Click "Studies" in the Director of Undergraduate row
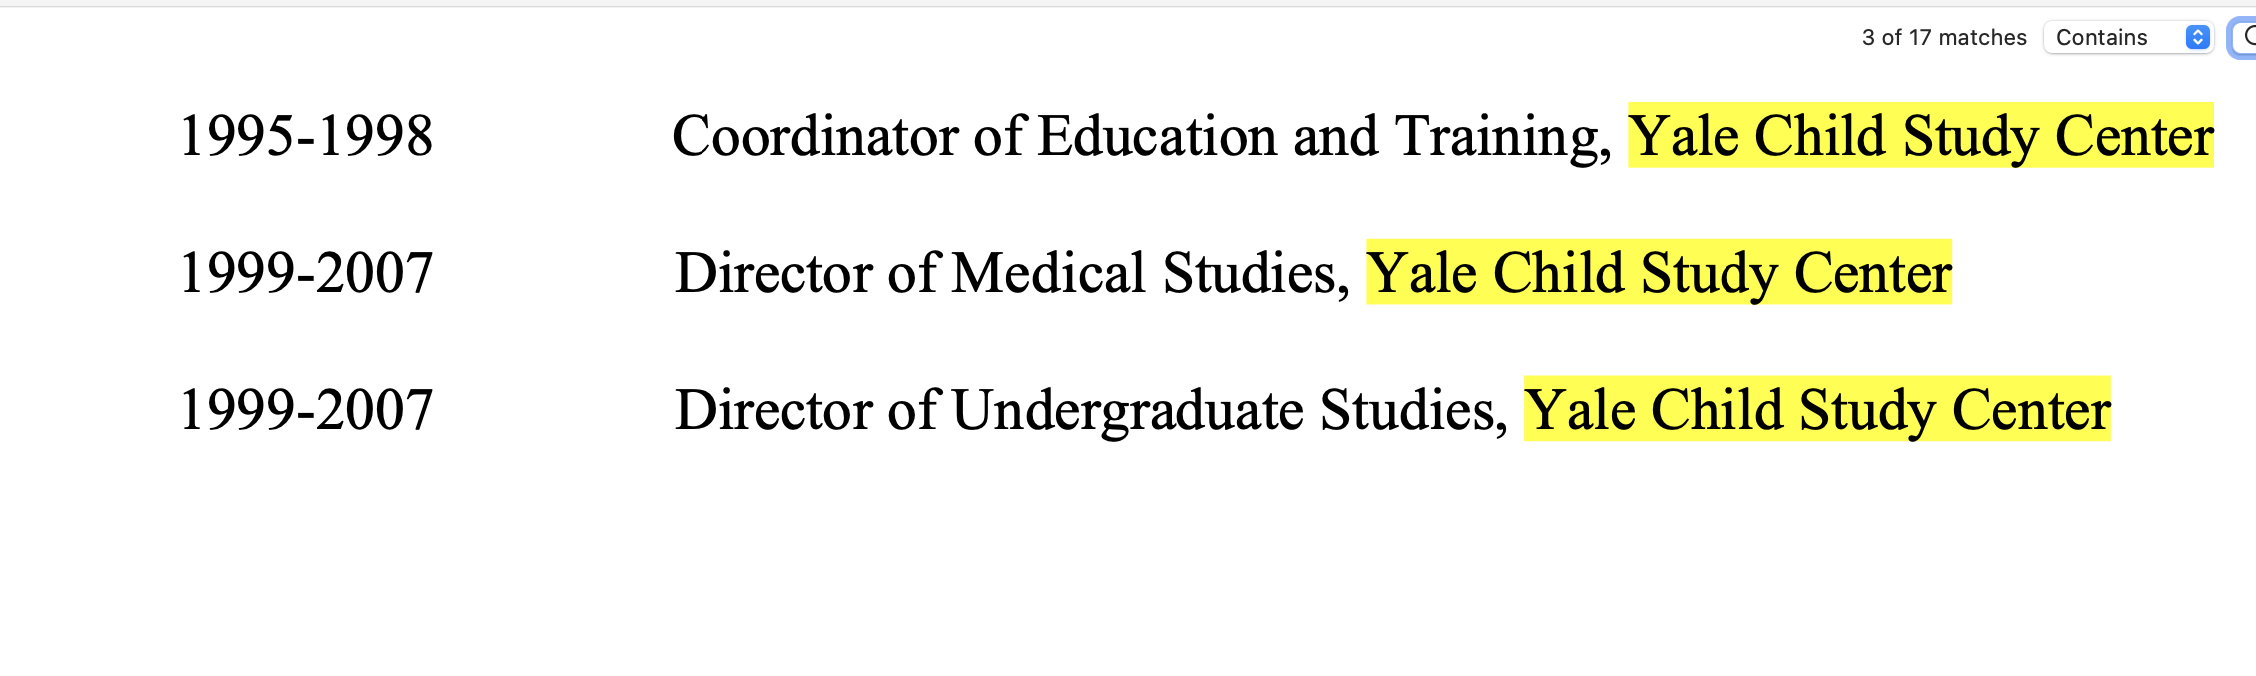2256x676 pixels. click(x=1412, y=410)
